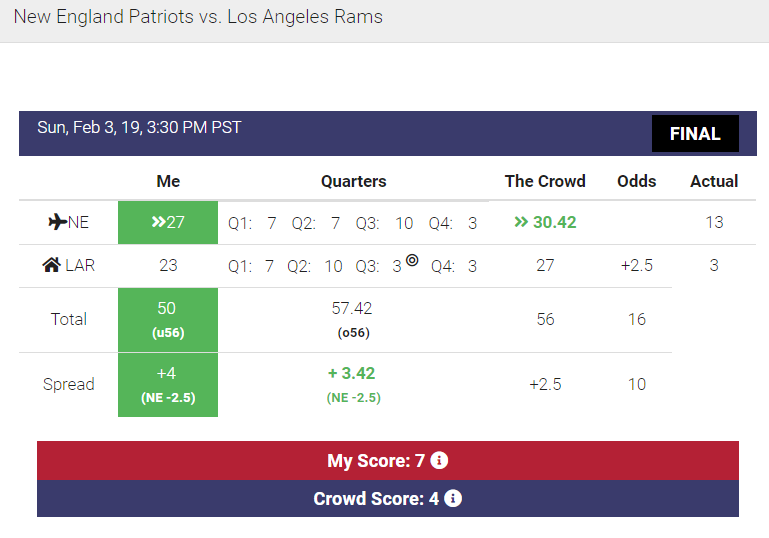The width and height of the screenshot is (769, 538).
Task: Click the Actual column header
Action: (714, 181)
